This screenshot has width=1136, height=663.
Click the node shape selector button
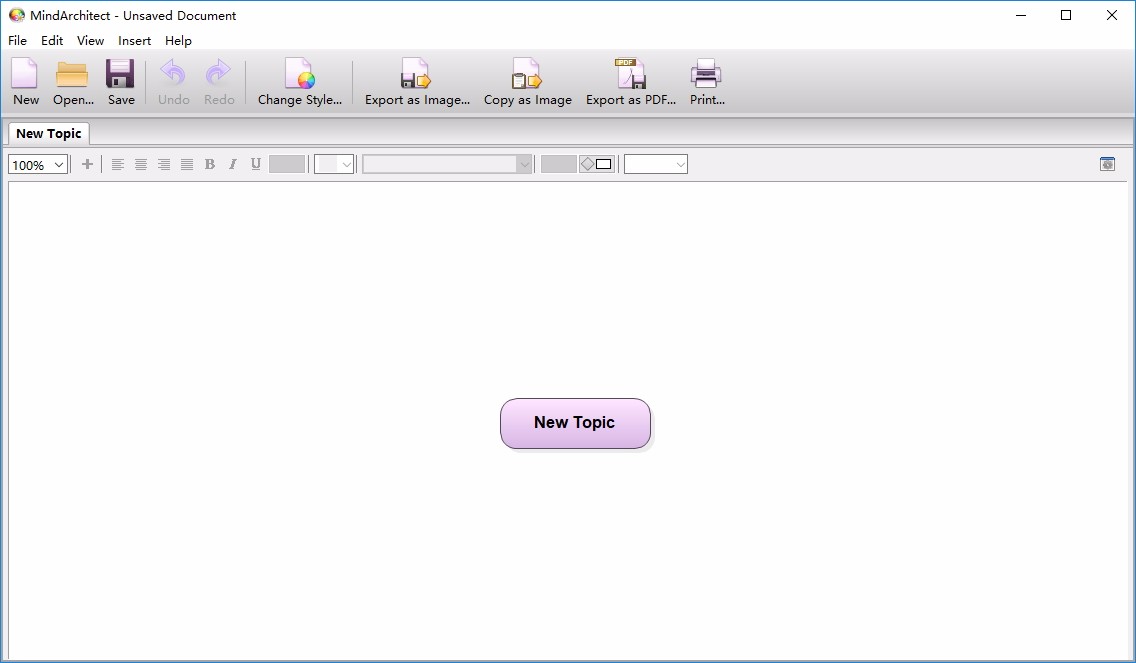point(596,164)
